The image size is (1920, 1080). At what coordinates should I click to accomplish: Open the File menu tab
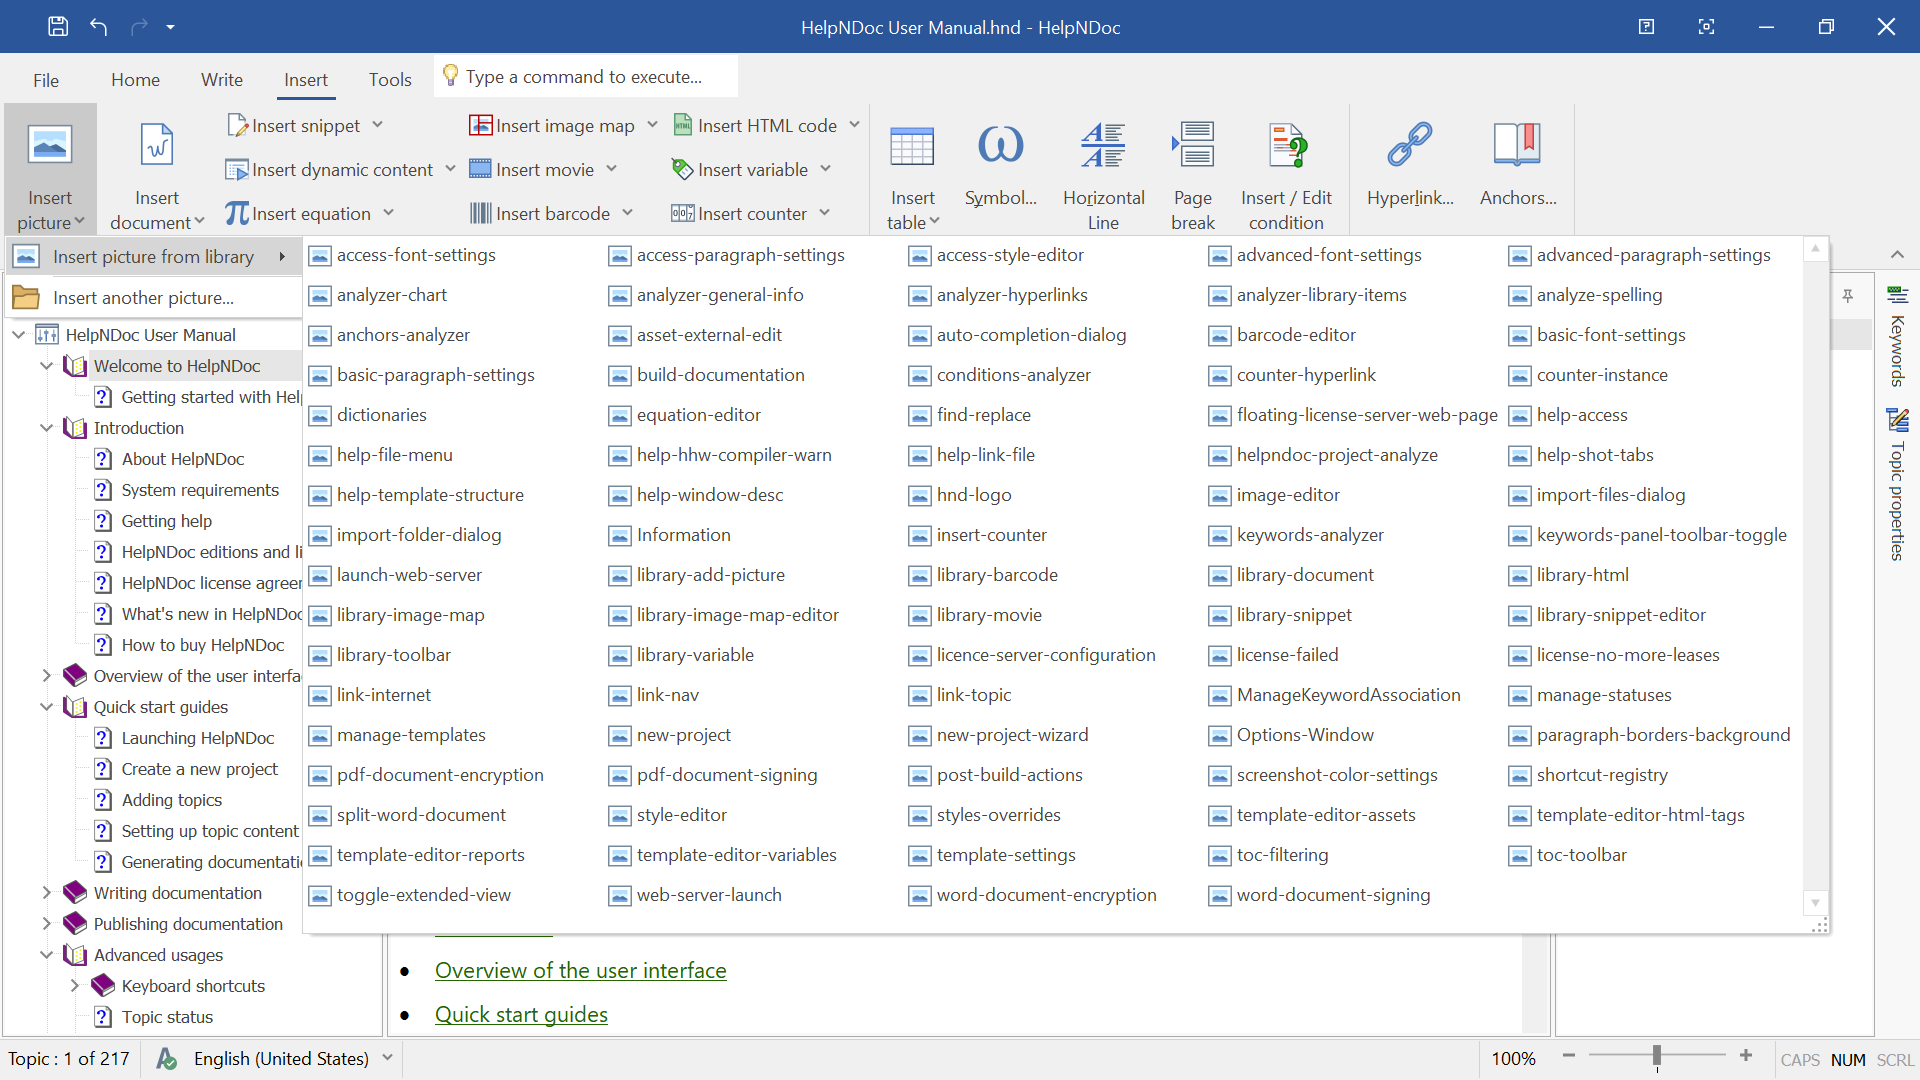point(46,80)
